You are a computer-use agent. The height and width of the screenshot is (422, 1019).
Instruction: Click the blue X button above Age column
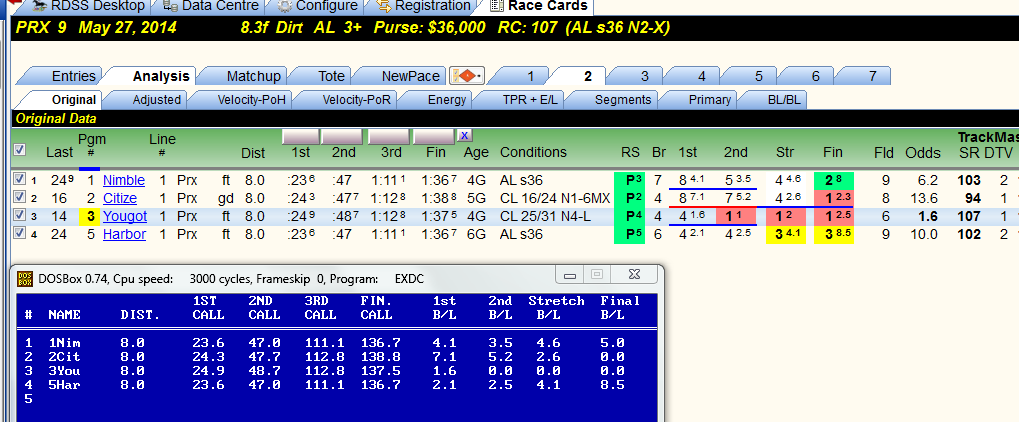tap(464, 135)
